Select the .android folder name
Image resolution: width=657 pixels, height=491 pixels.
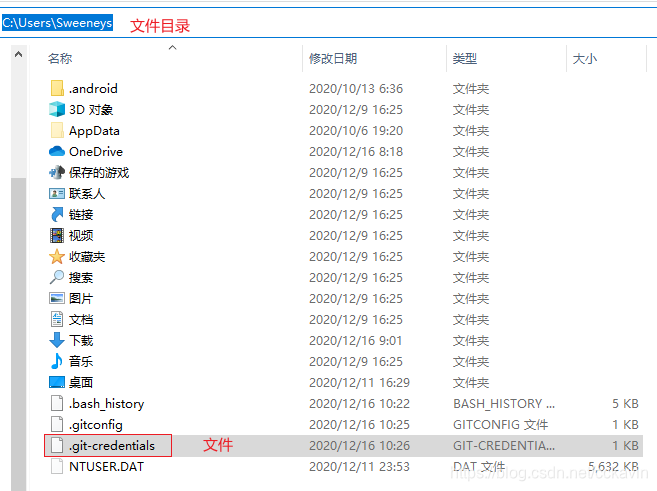click(x=93, y=88)
